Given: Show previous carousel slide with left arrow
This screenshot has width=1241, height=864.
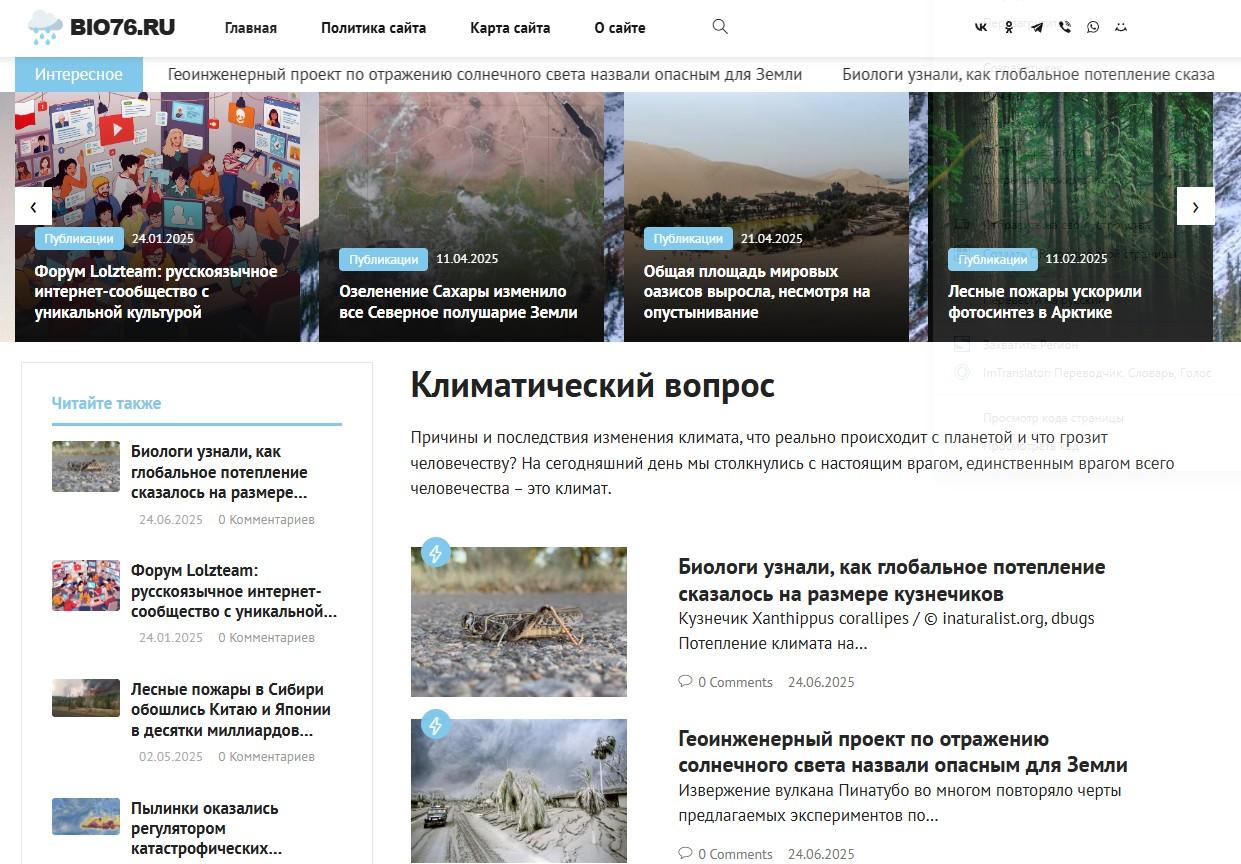Looking at the screenshot, I should coord(33,206).
